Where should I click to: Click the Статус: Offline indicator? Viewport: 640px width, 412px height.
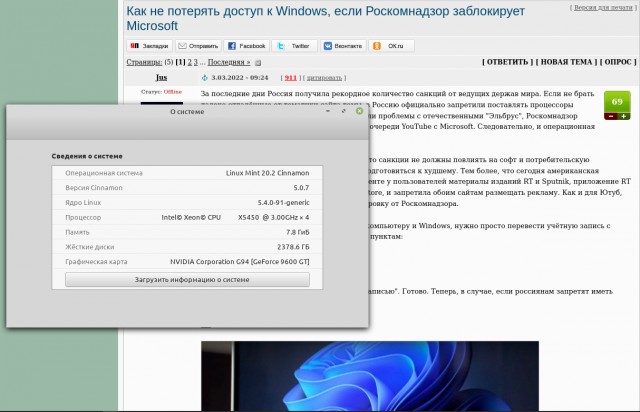(x=161, y=92)
